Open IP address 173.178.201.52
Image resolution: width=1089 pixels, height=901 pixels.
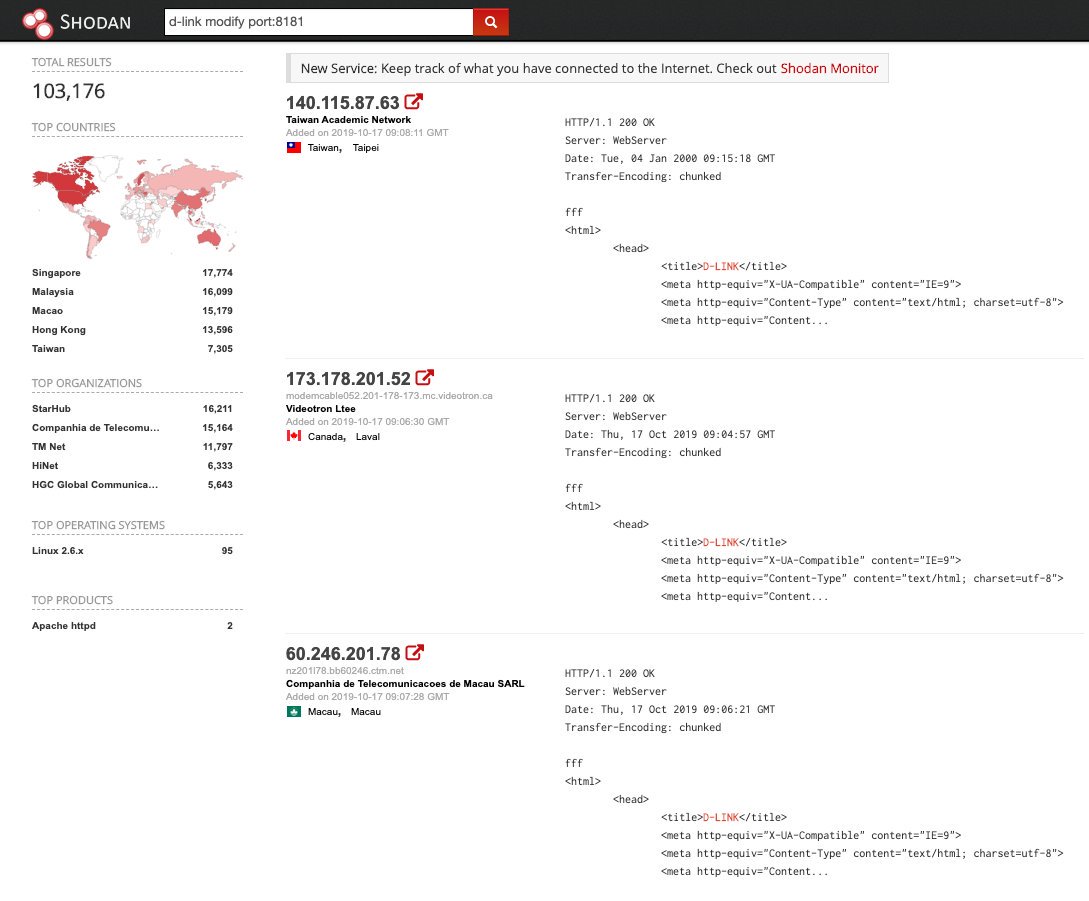pos(348,379)
